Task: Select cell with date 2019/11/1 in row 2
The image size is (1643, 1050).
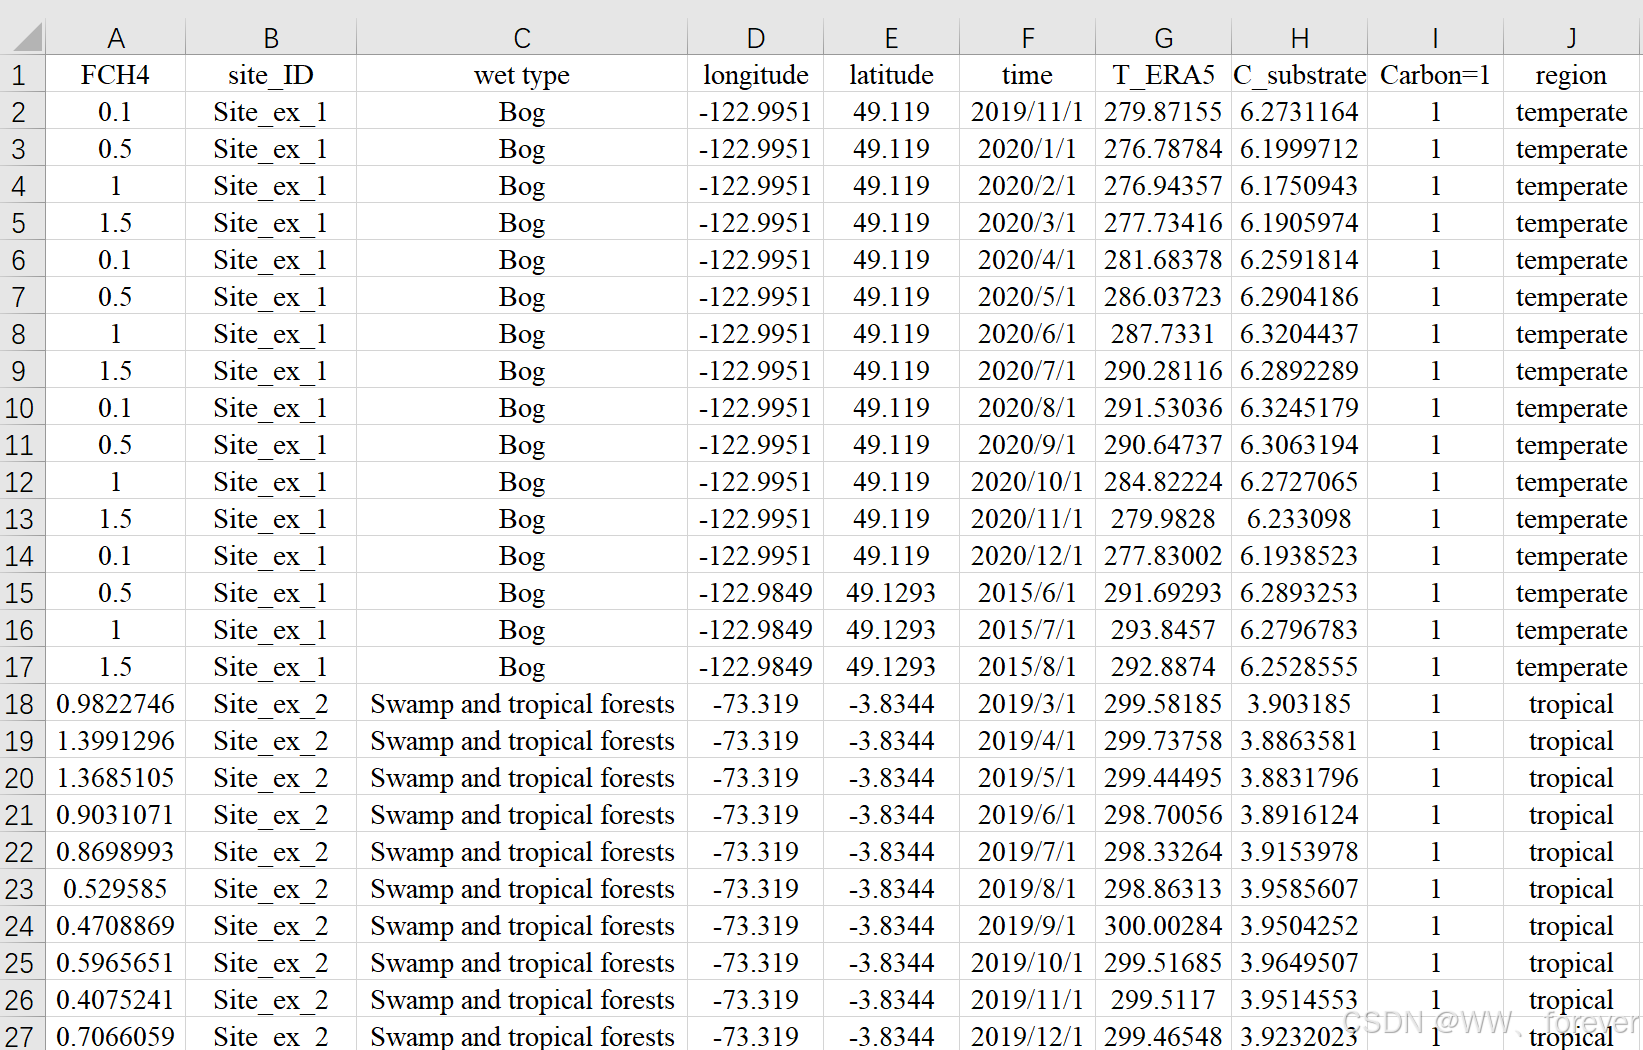Action: 1027,111
